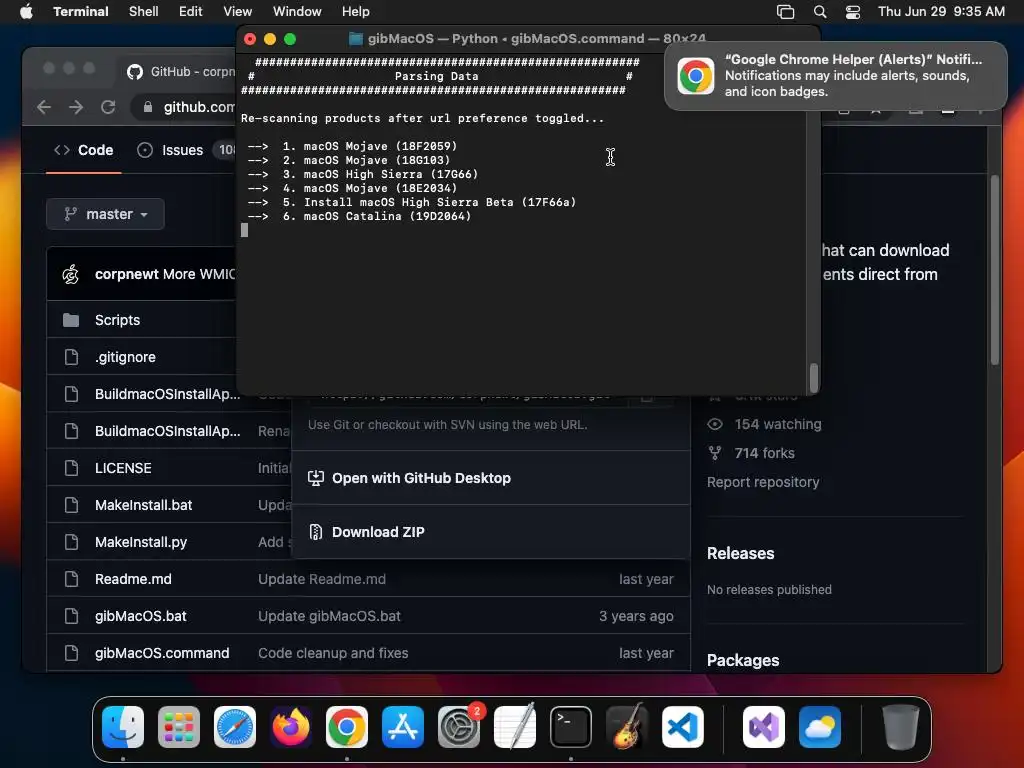Image resolution: width=1024 pixels, height=768 pixels.
Task: Open the 154 watching link
Action: click(x=778, y=424)
